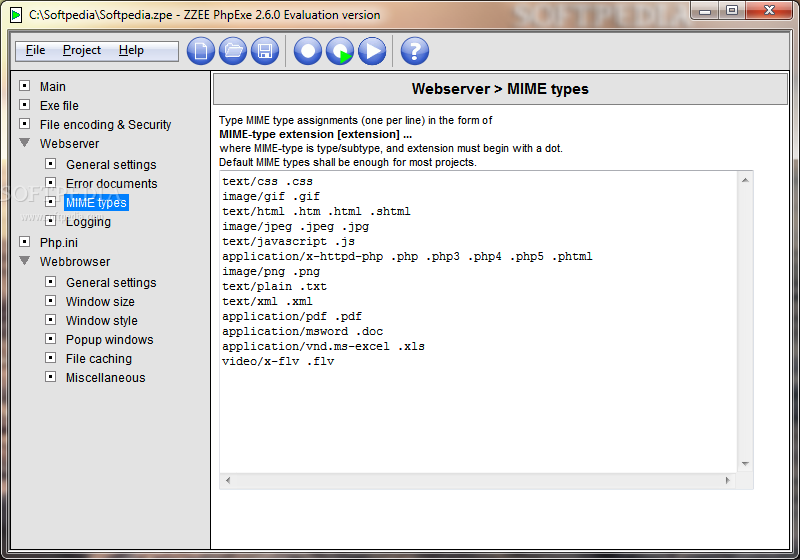This screenshot has width=800, height=560.
Task: Open the Window size page
Action: click(x=101, y=301)
